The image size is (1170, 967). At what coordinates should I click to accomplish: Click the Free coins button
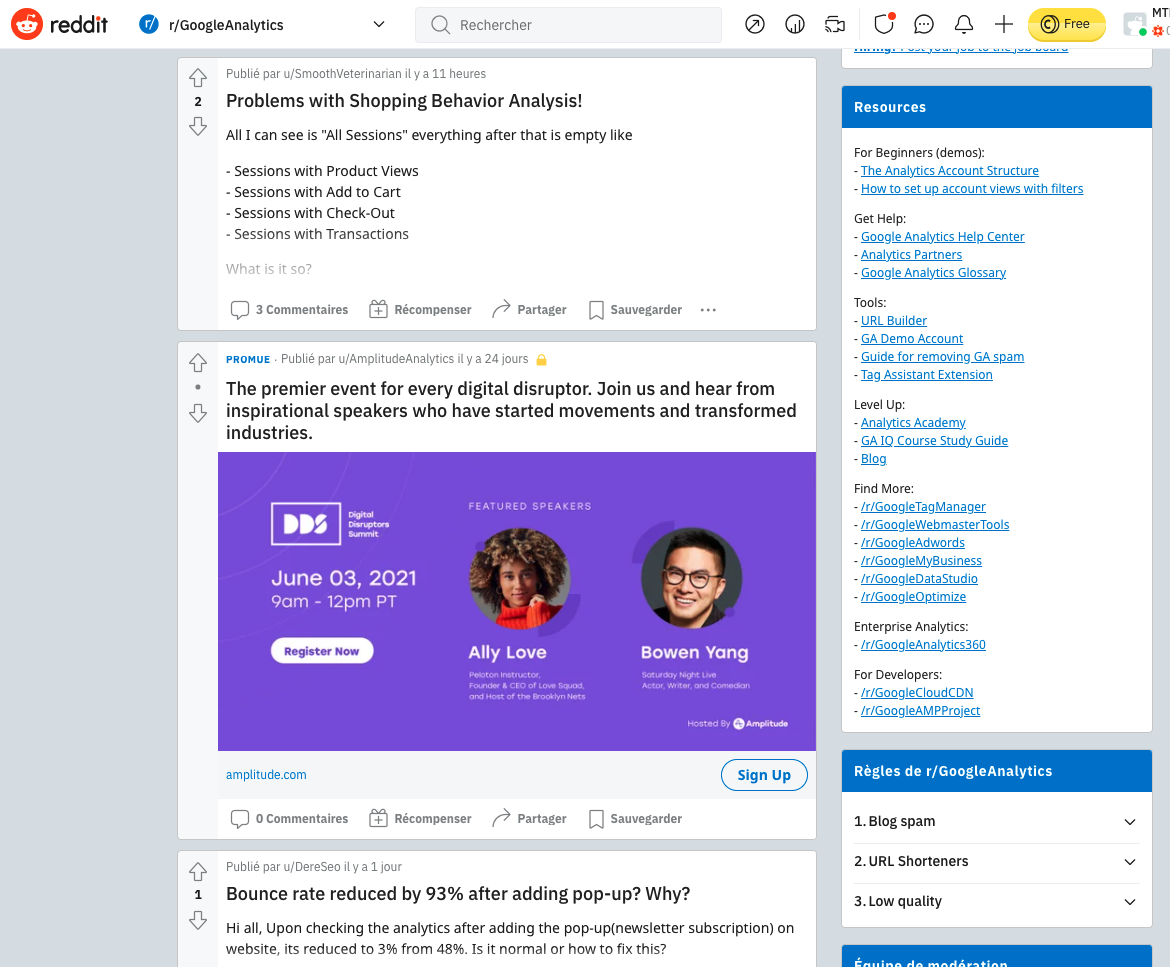click(1066, 25)
